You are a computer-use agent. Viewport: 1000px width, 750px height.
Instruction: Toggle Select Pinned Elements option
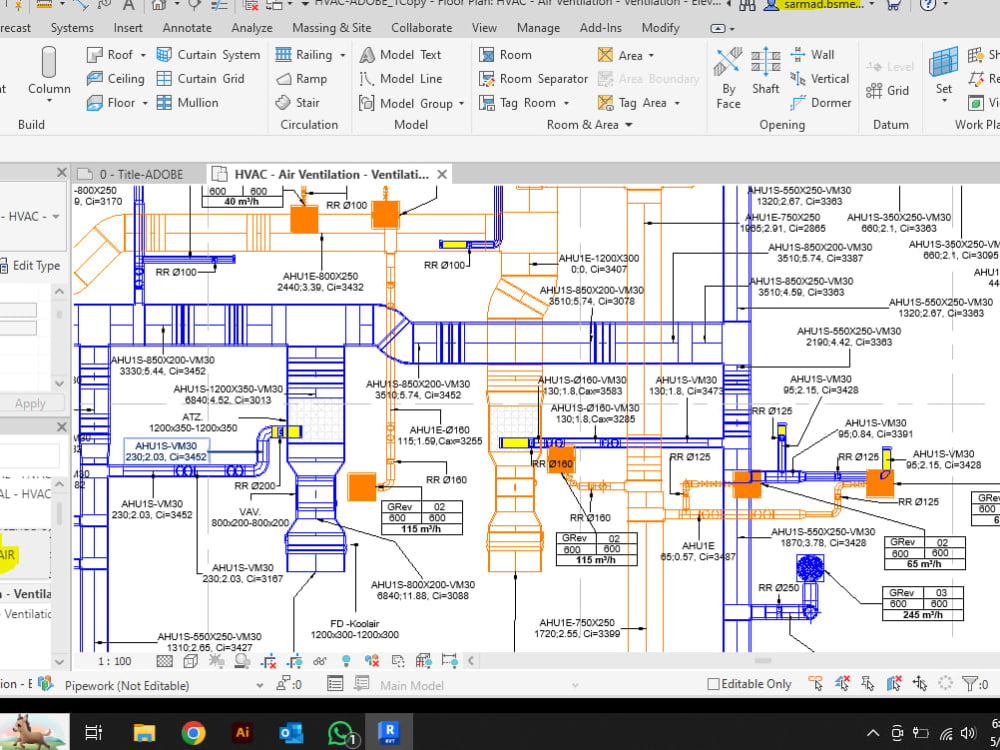click(x=868, y=684)
